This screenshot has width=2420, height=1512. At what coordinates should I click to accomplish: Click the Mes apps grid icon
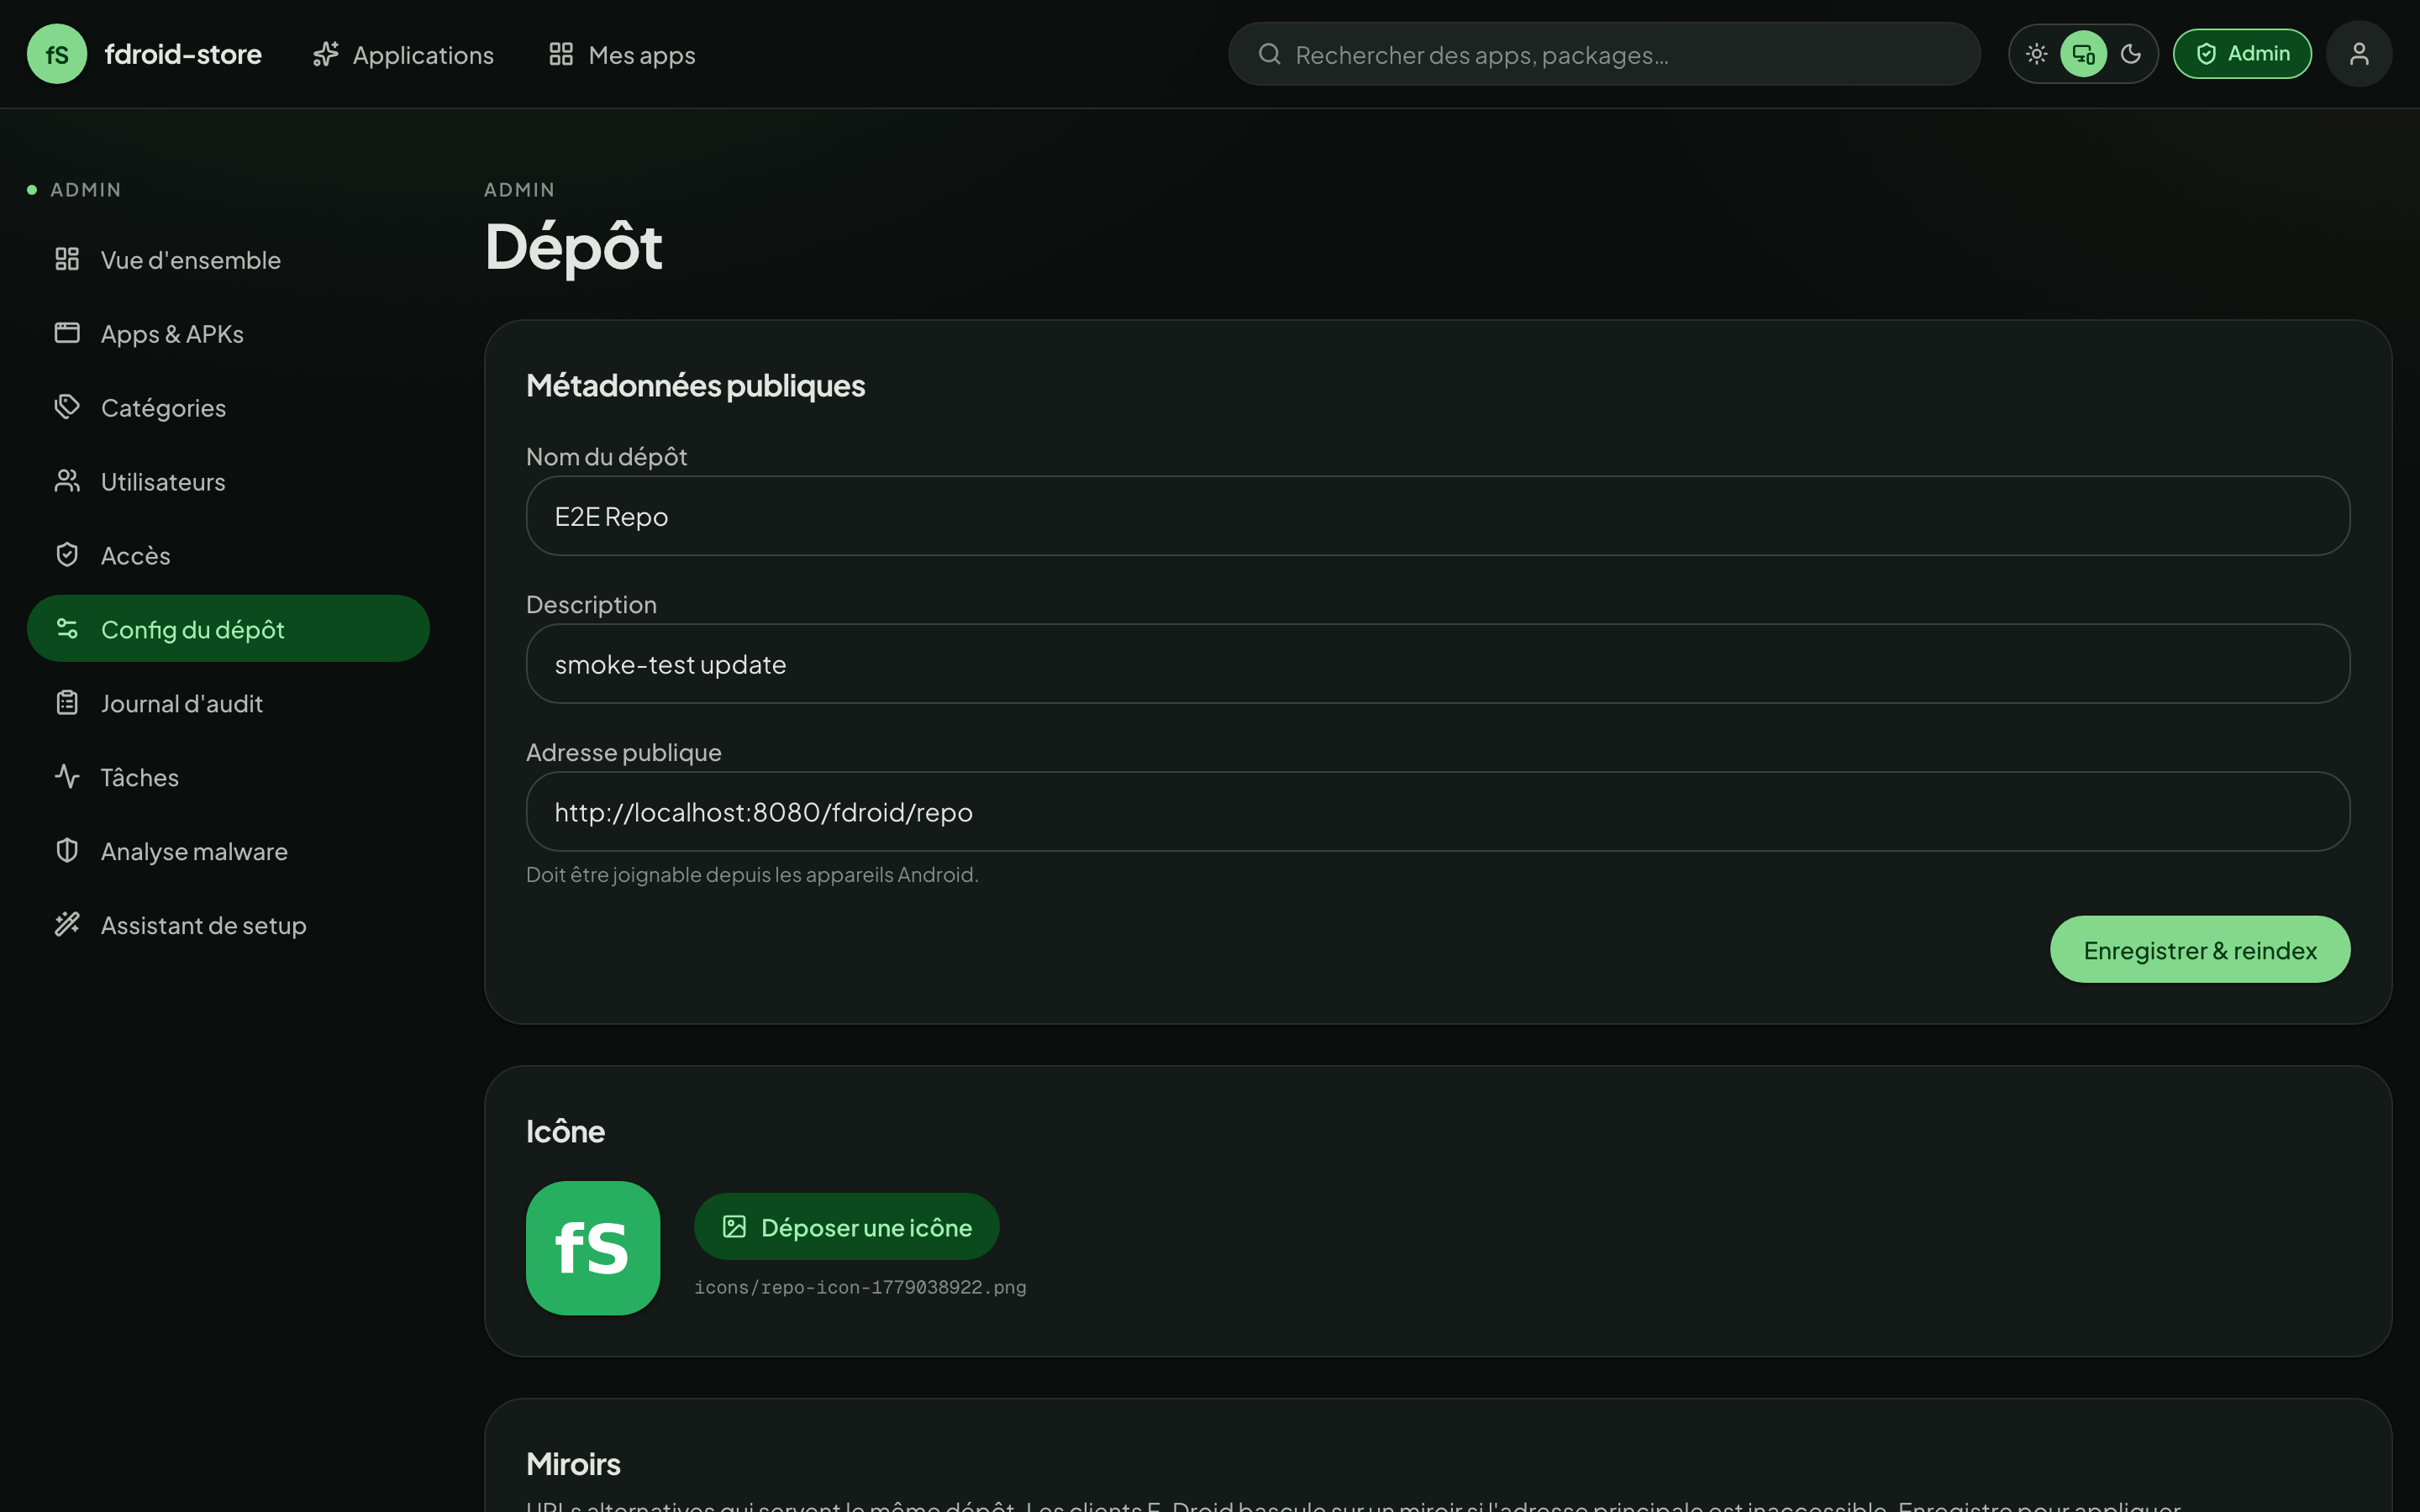tap(561, 54)
